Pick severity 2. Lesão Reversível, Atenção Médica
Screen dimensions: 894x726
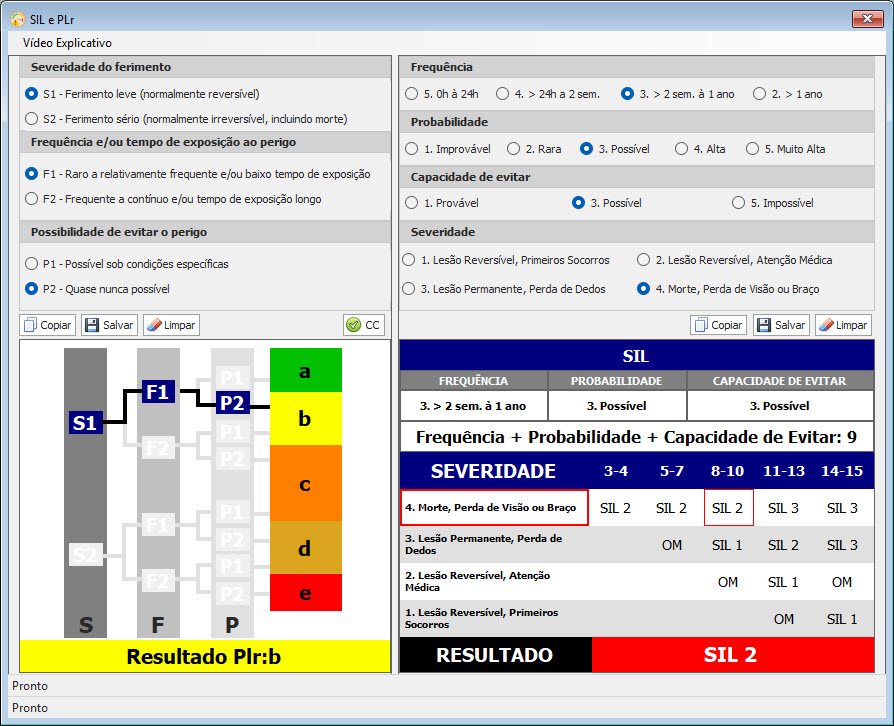click(x=734, y=260)
